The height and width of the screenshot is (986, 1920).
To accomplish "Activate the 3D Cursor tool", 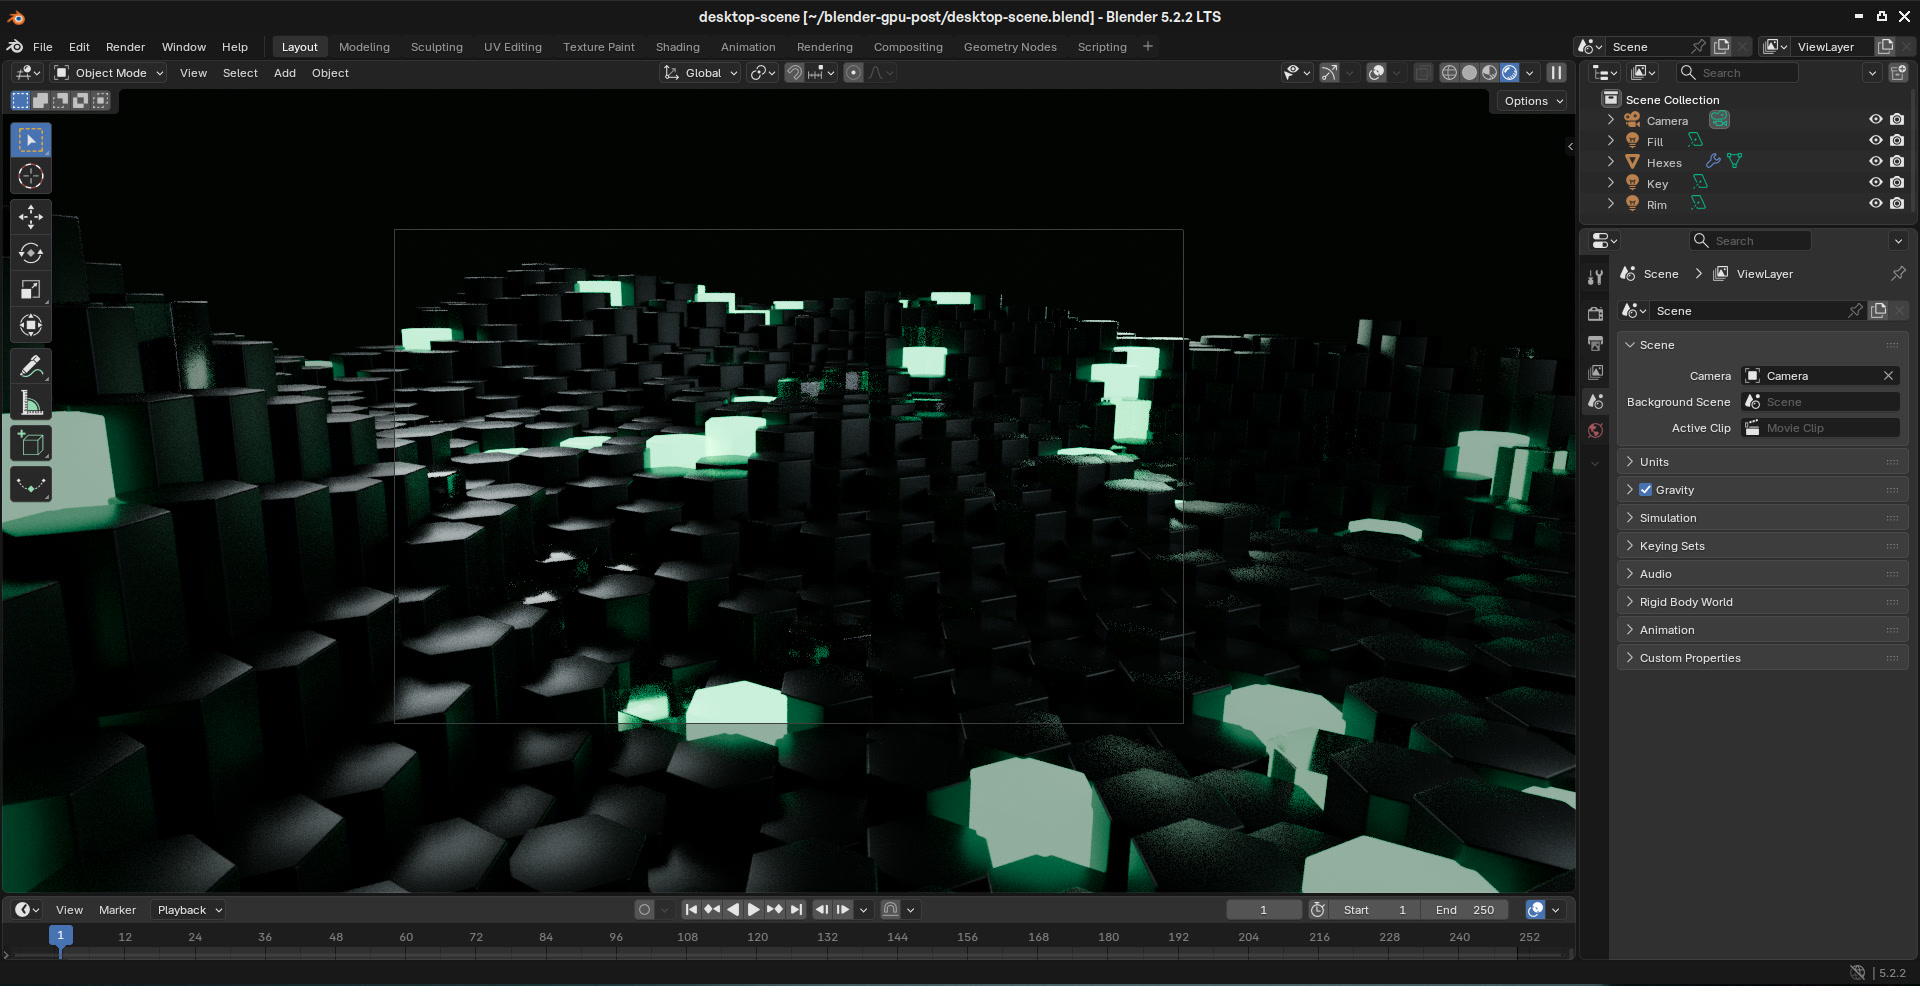I will tap(31, 177).
